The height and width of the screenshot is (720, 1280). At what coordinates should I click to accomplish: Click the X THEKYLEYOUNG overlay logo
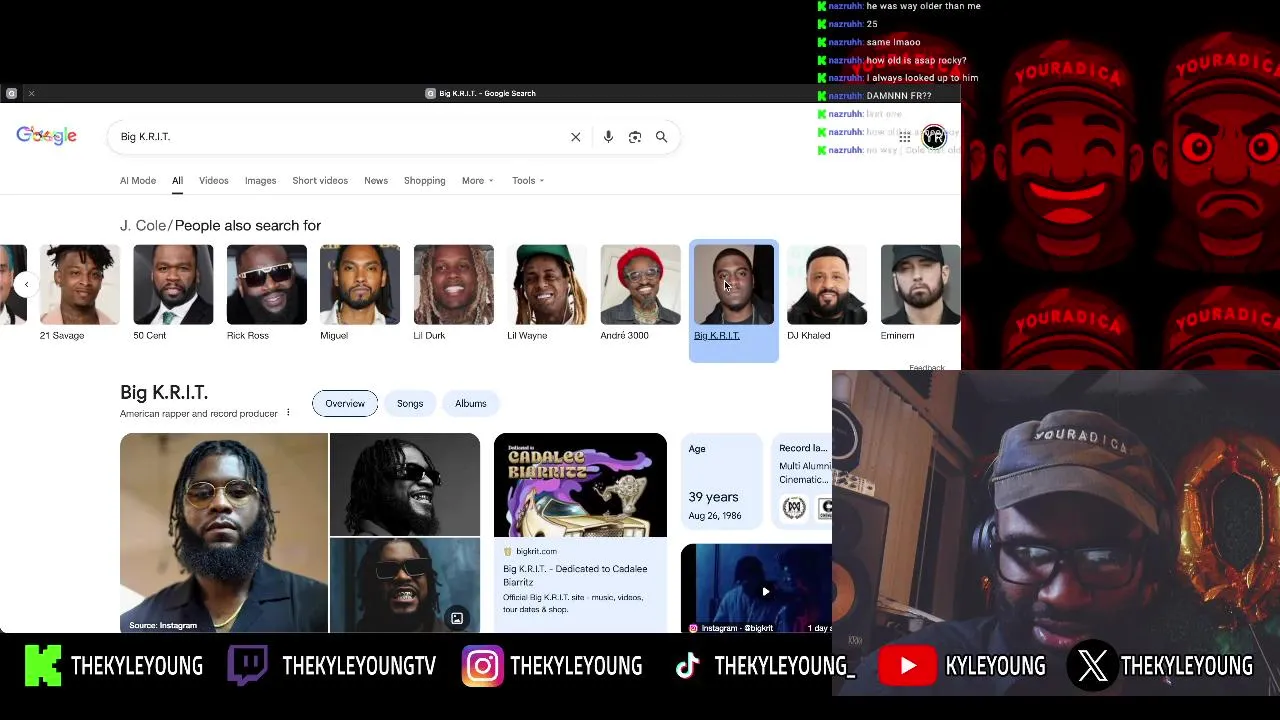1092,666
